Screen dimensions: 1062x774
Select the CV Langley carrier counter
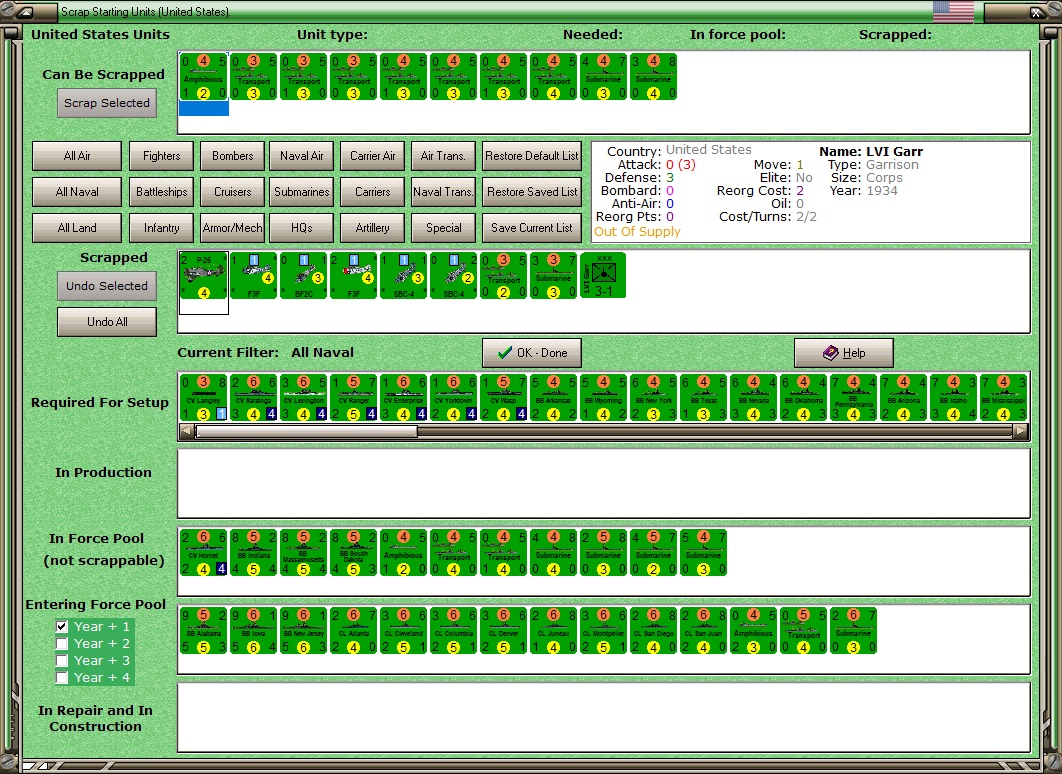(204, 397)
